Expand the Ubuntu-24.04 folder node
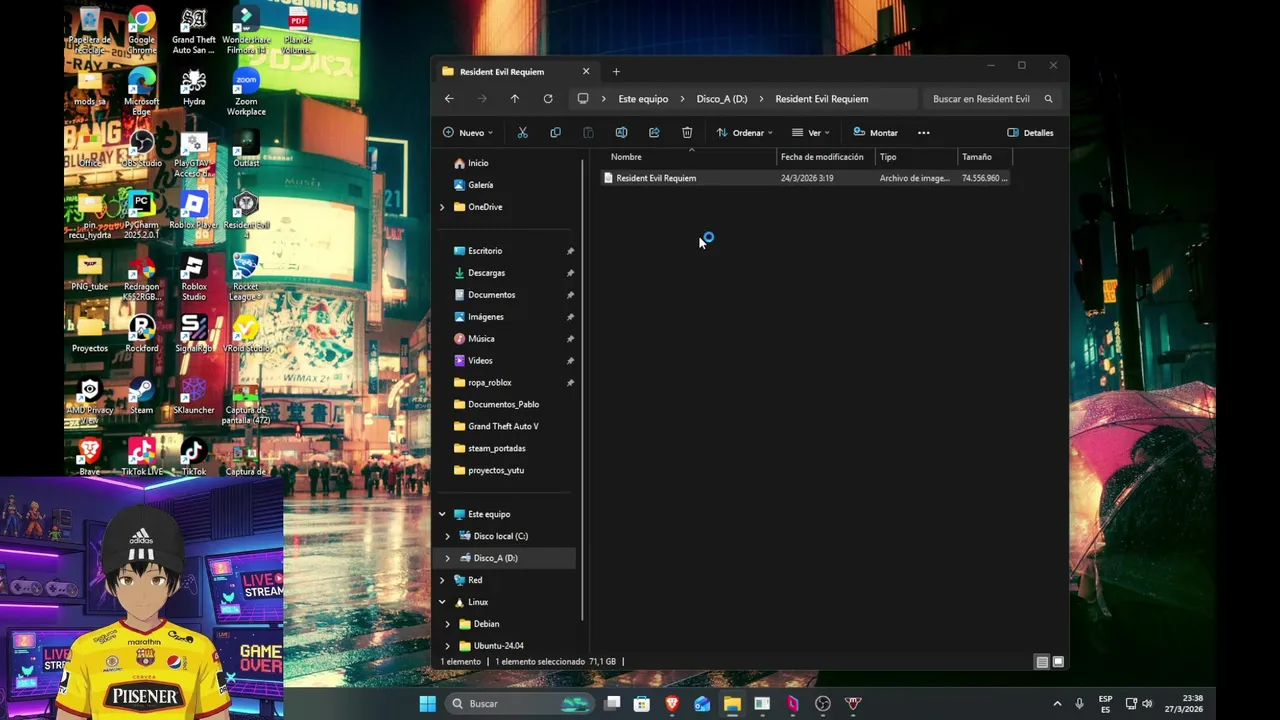The image size is (1280, 720). pos(448,646)
